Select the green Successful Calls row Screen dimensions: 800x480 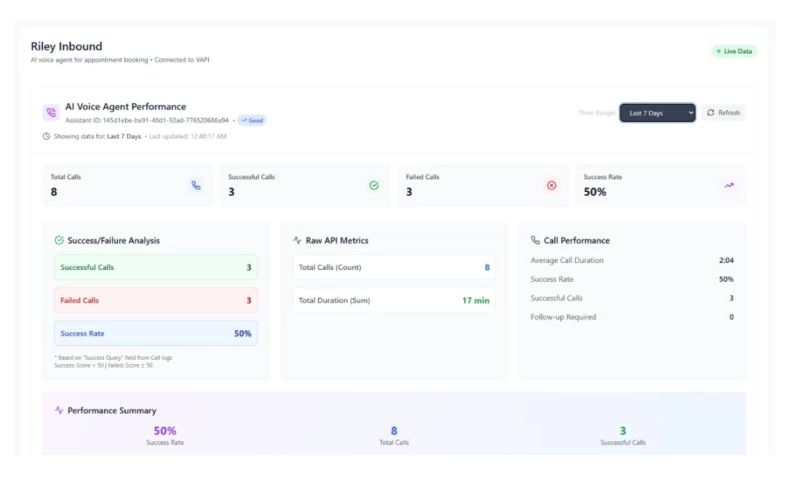(155, 267)
